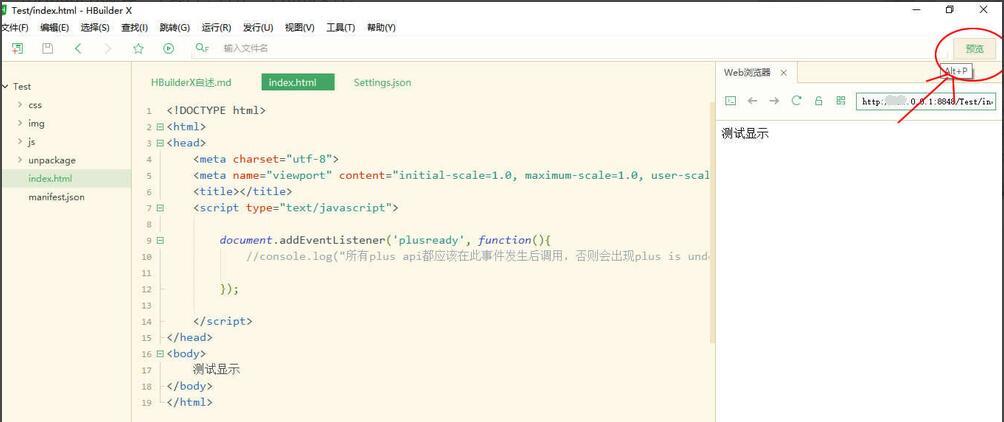Click the QR code grid icon in browser toolbar
This screenshot has height=422, width=1004.
[x=841, y=101]
